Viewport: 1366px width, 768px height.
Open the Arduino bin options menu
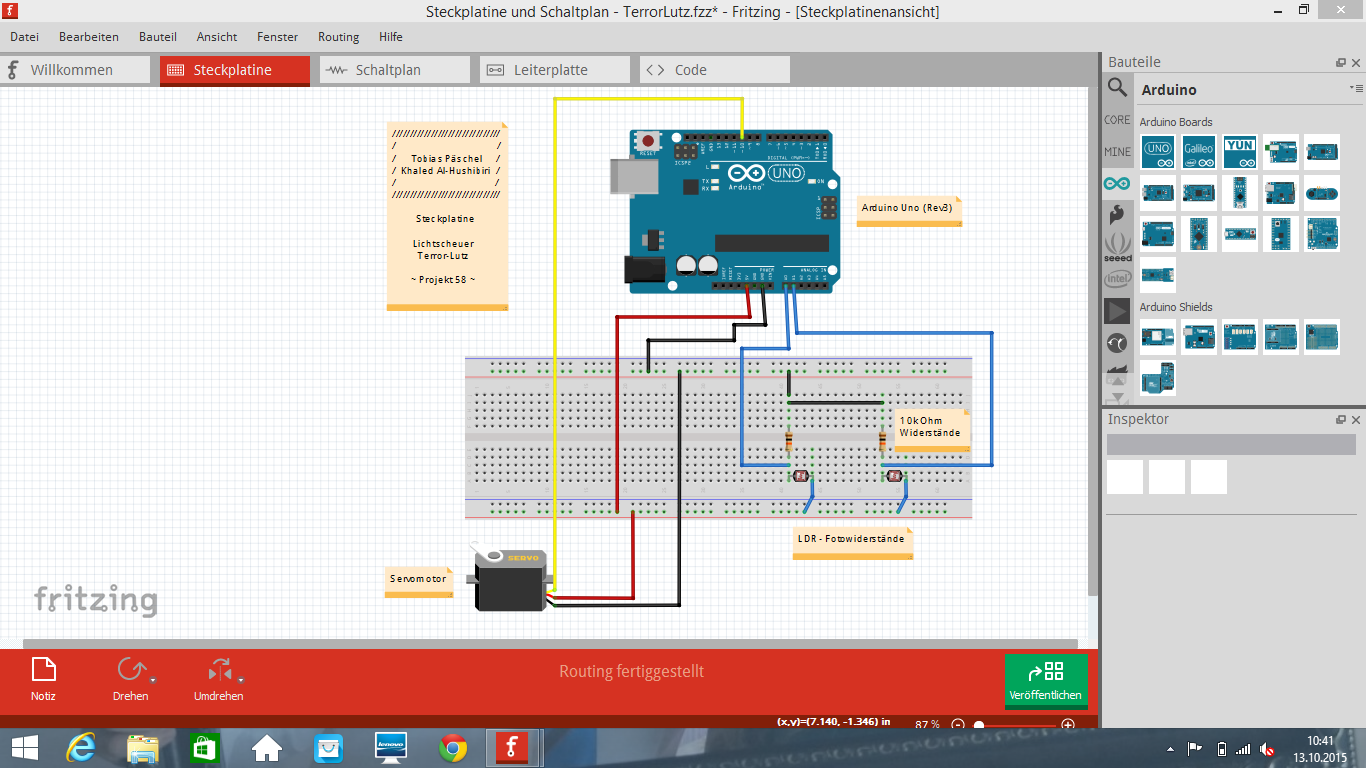tap(1355, 88)
